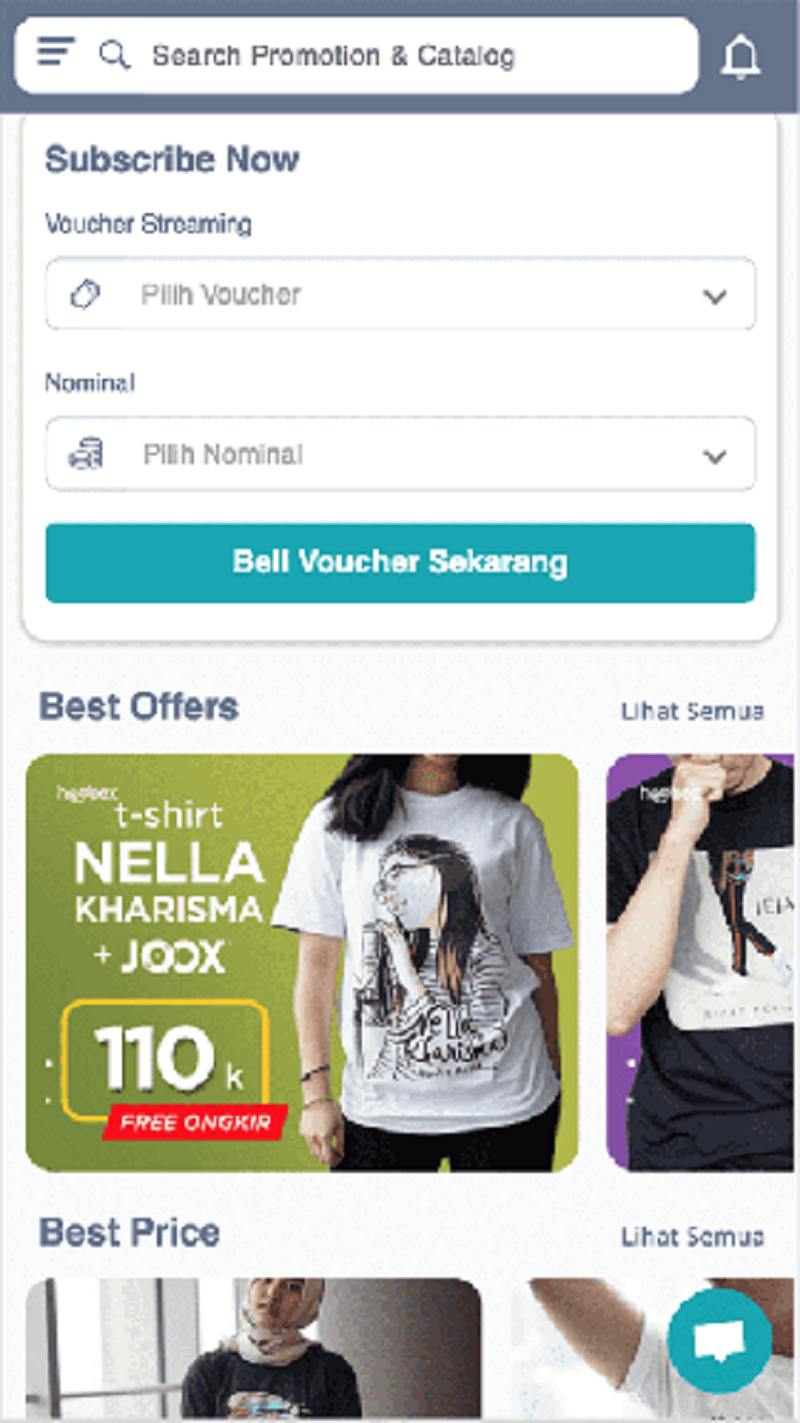Tap the search magnifier icon

115,54
